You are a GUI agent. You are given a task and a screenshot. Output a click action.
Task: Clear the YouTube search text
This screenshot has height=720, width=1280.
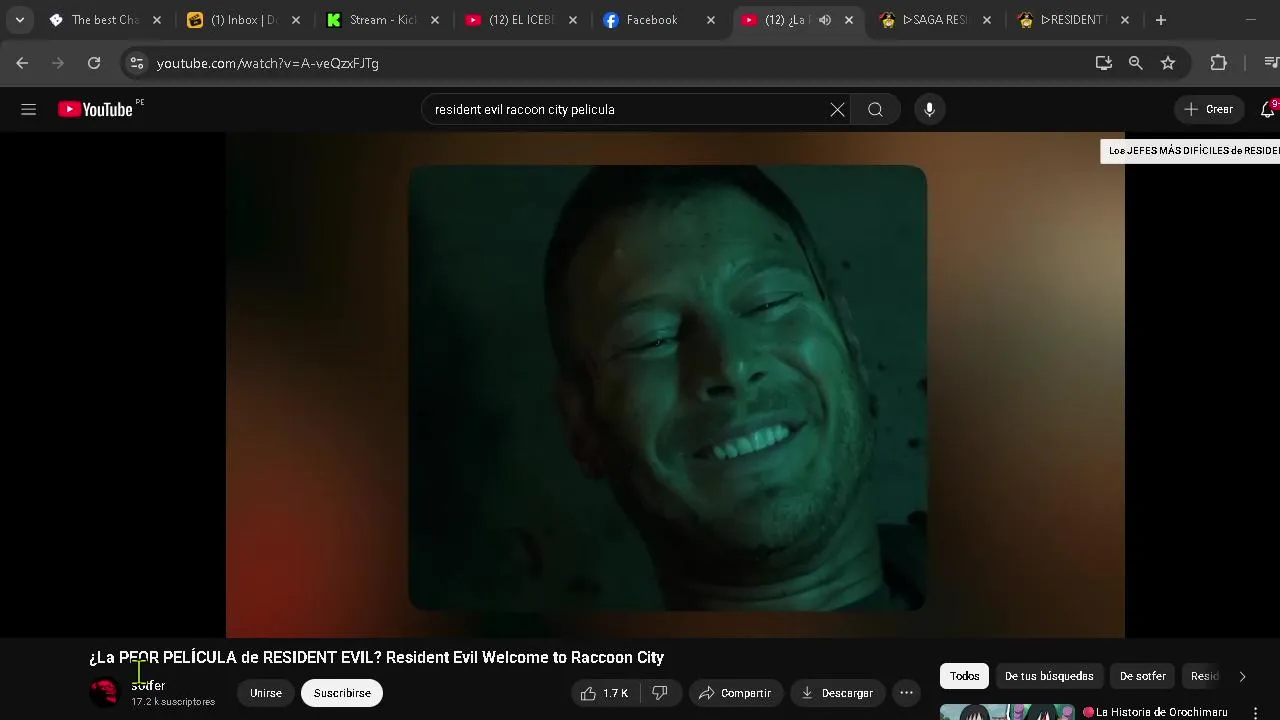[837, 109]
